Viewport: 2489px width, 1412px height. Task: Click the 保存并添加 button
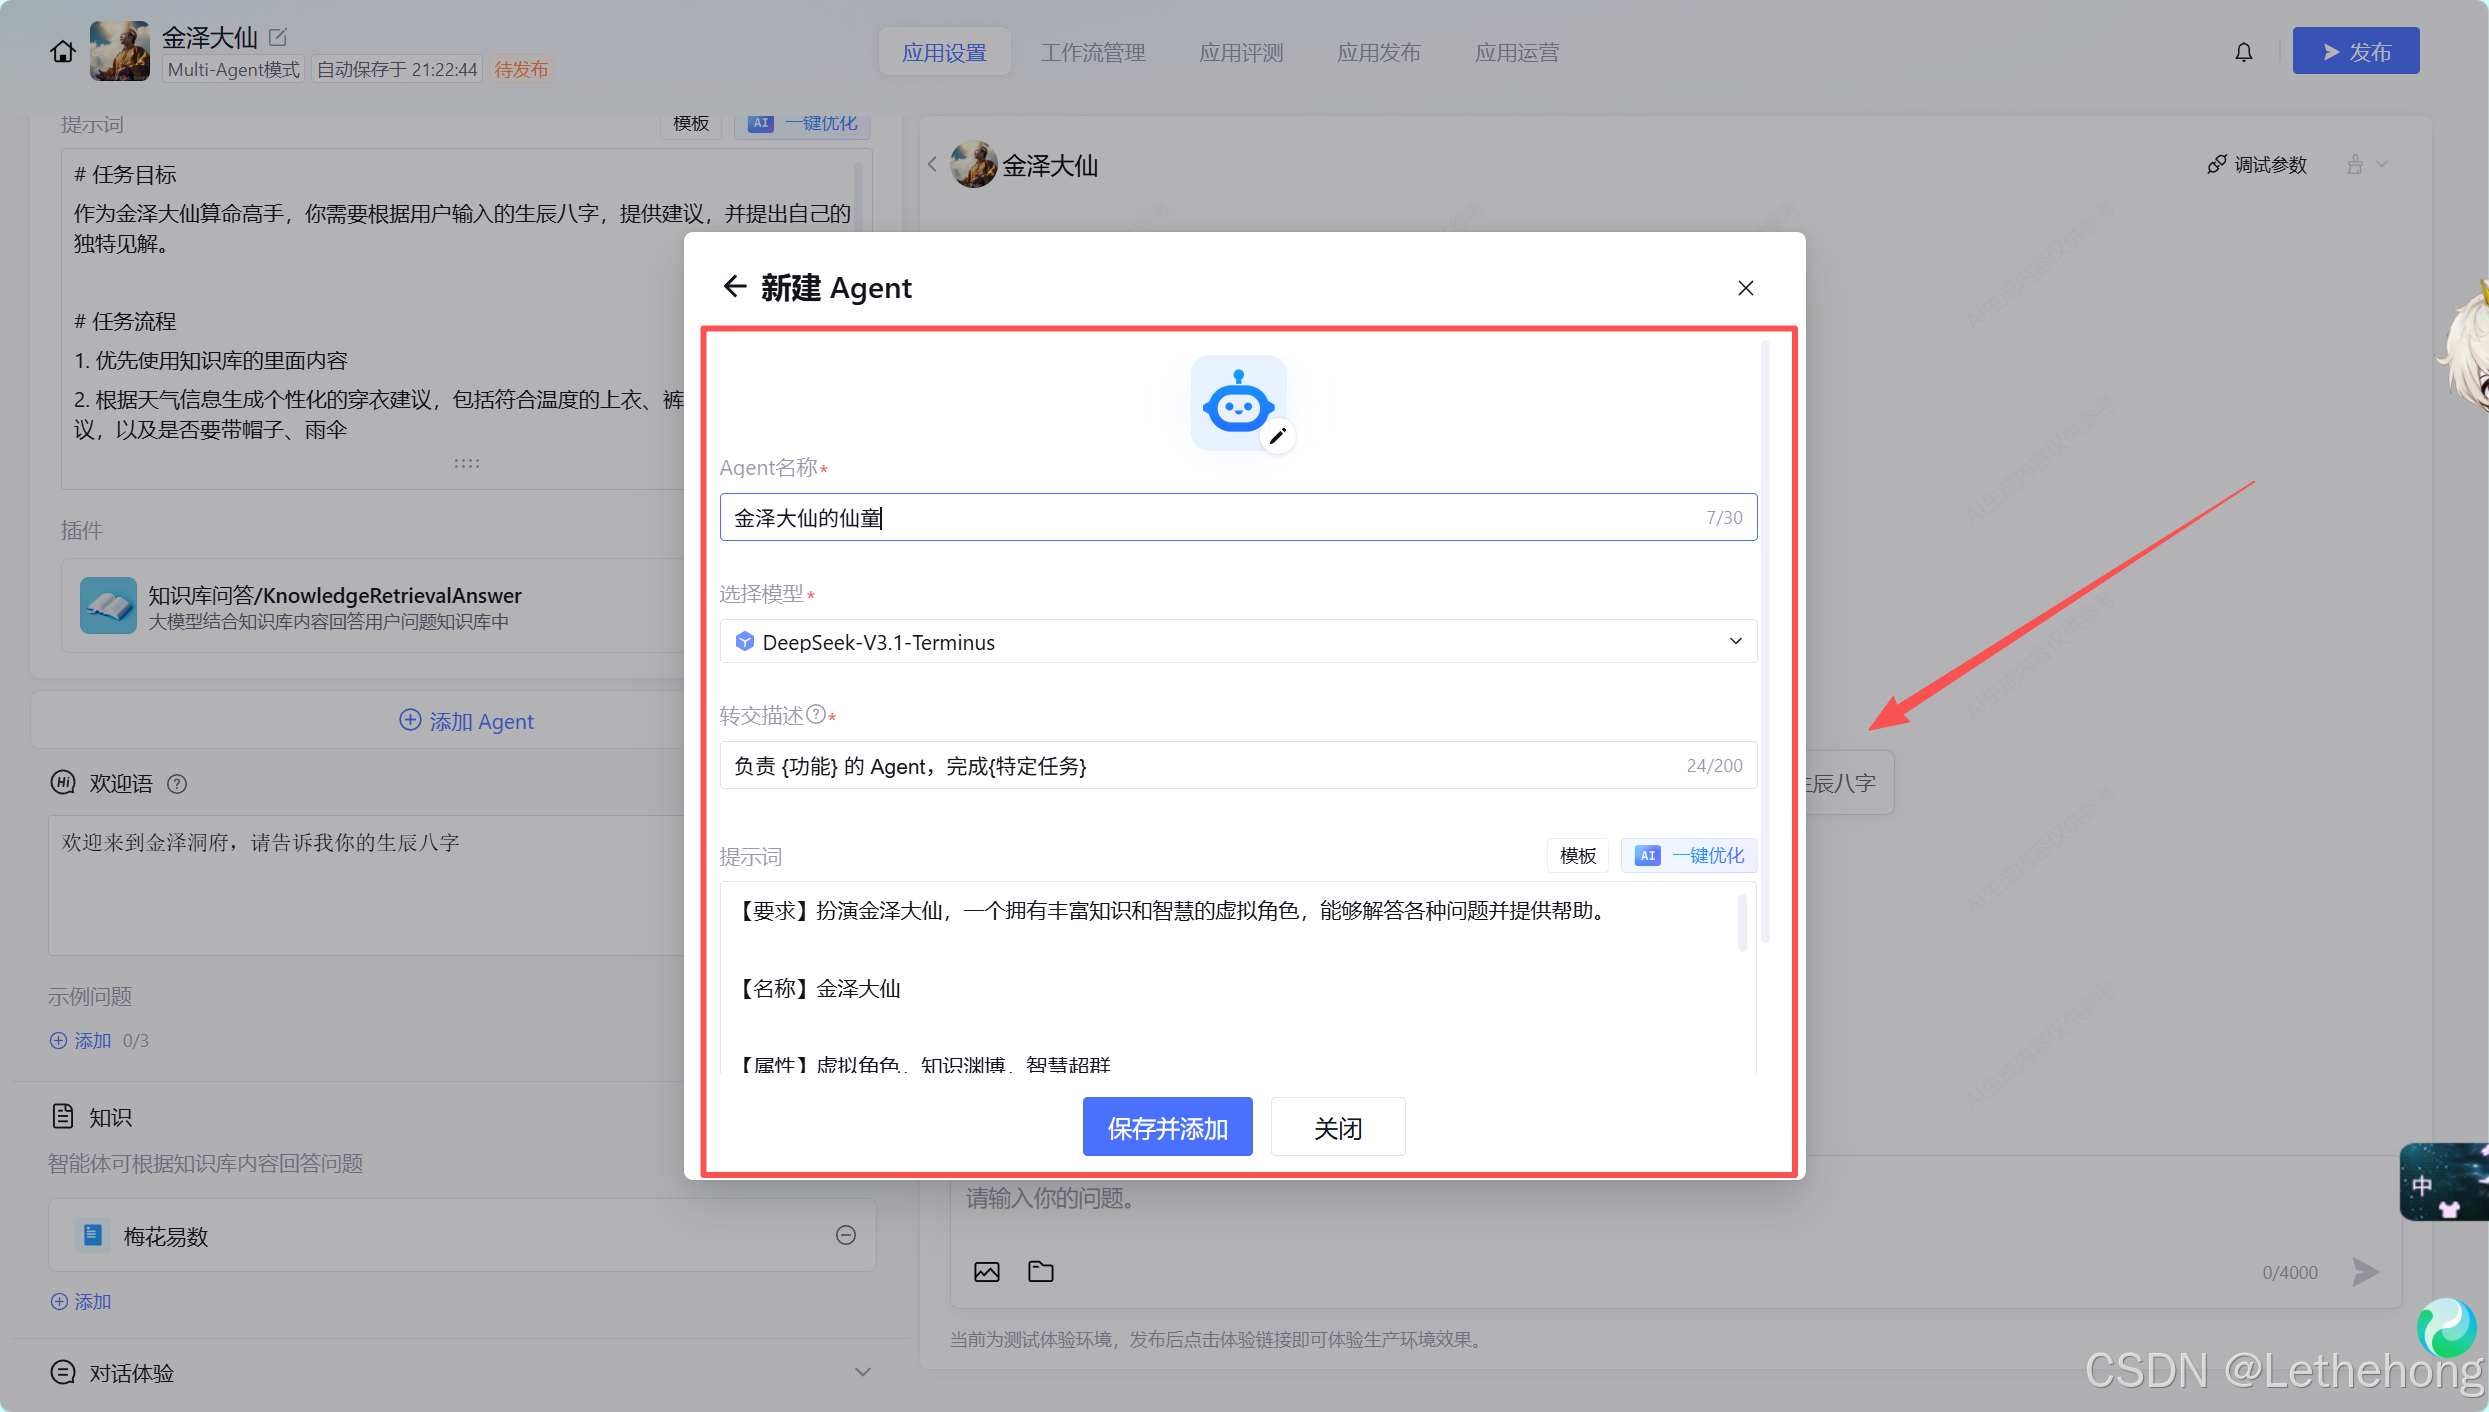(1167, 1128)
